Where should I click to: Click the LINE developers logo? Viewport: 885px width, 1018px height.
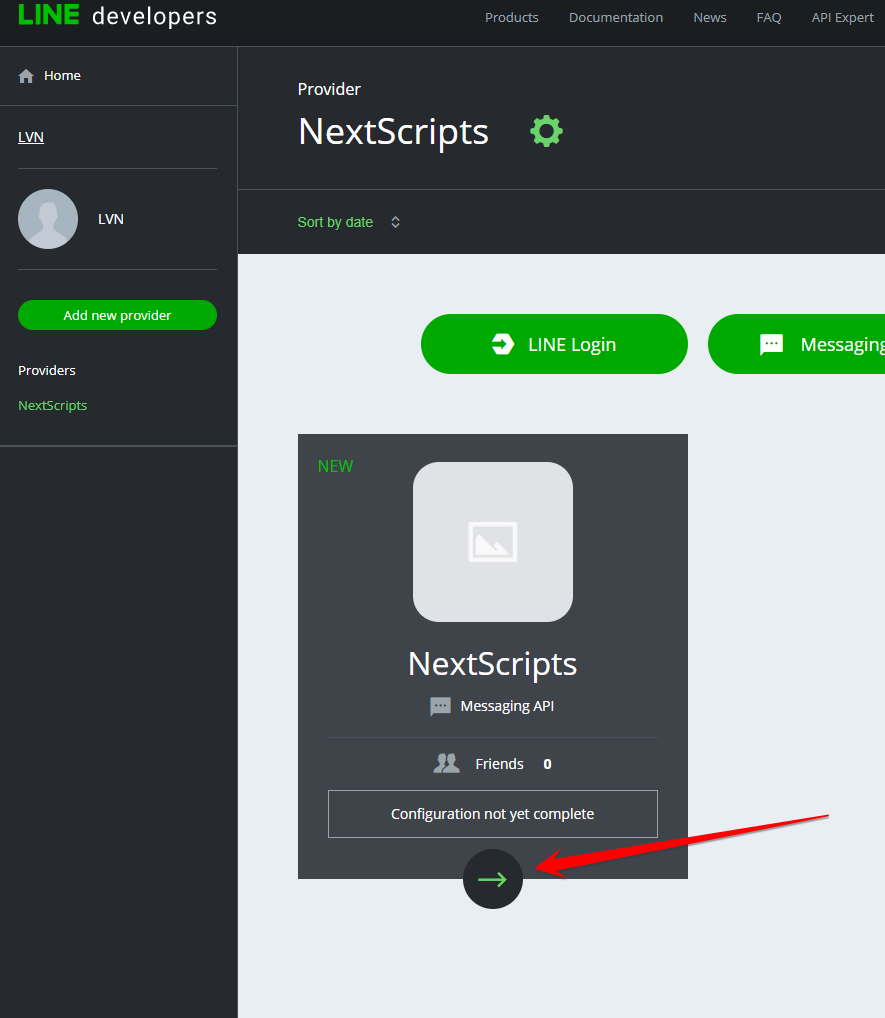[117, 17]
